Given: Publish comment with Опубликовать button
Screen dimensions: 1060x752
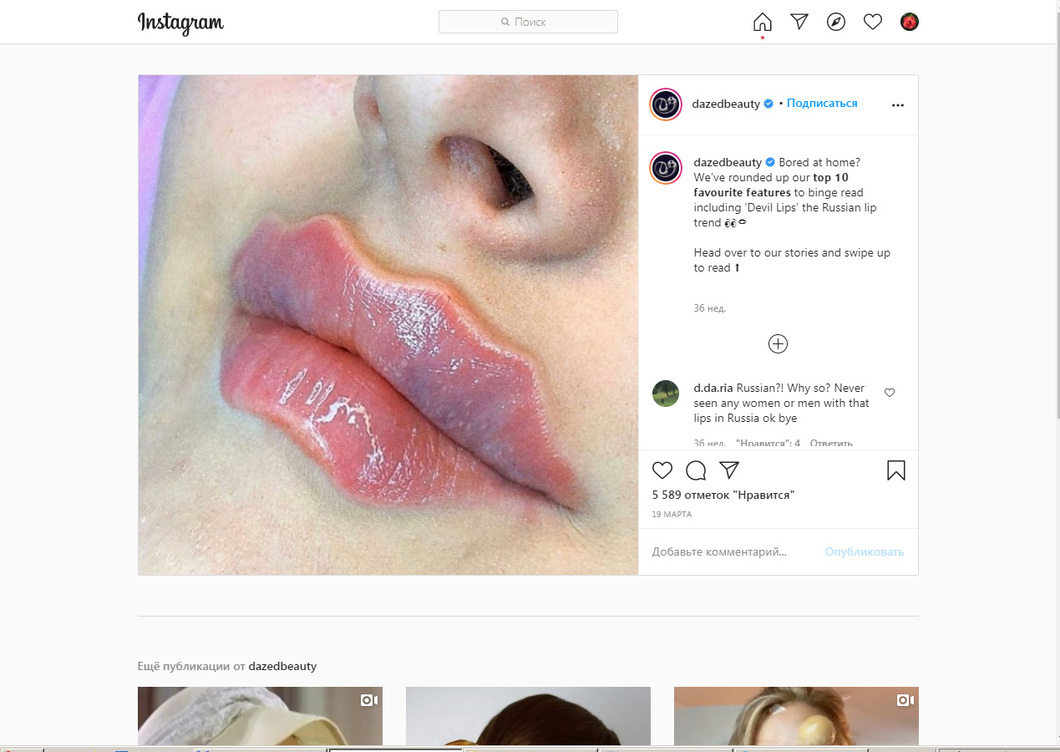Looking at the screenshot, I should click(x=864, y=552).
